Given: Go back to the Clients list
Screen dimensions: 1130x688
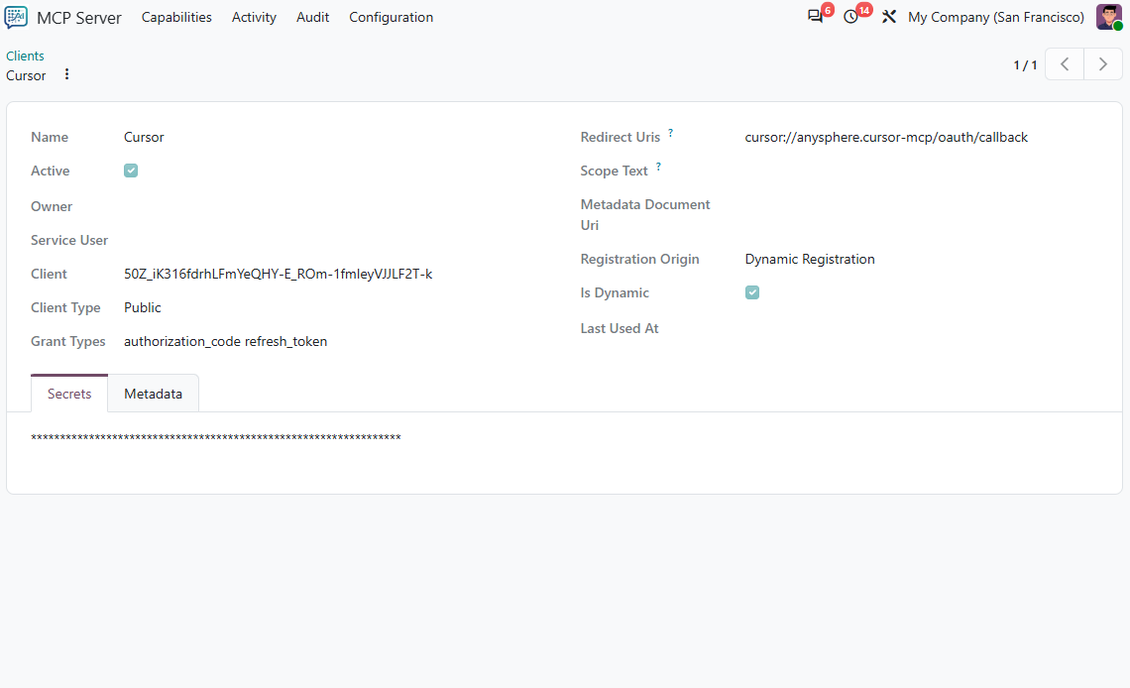Looking at the screenshot, I should [25, 55].
